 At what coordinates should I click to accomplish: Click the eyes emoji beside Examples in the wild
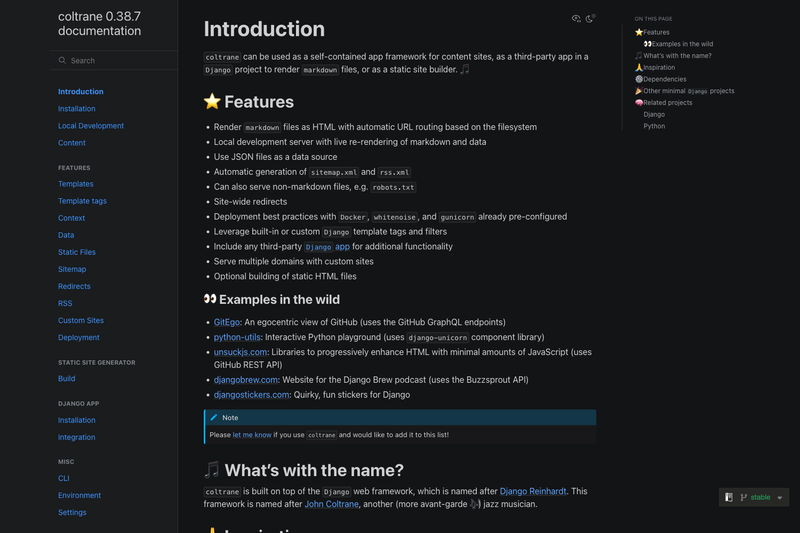tap(210, 299)
